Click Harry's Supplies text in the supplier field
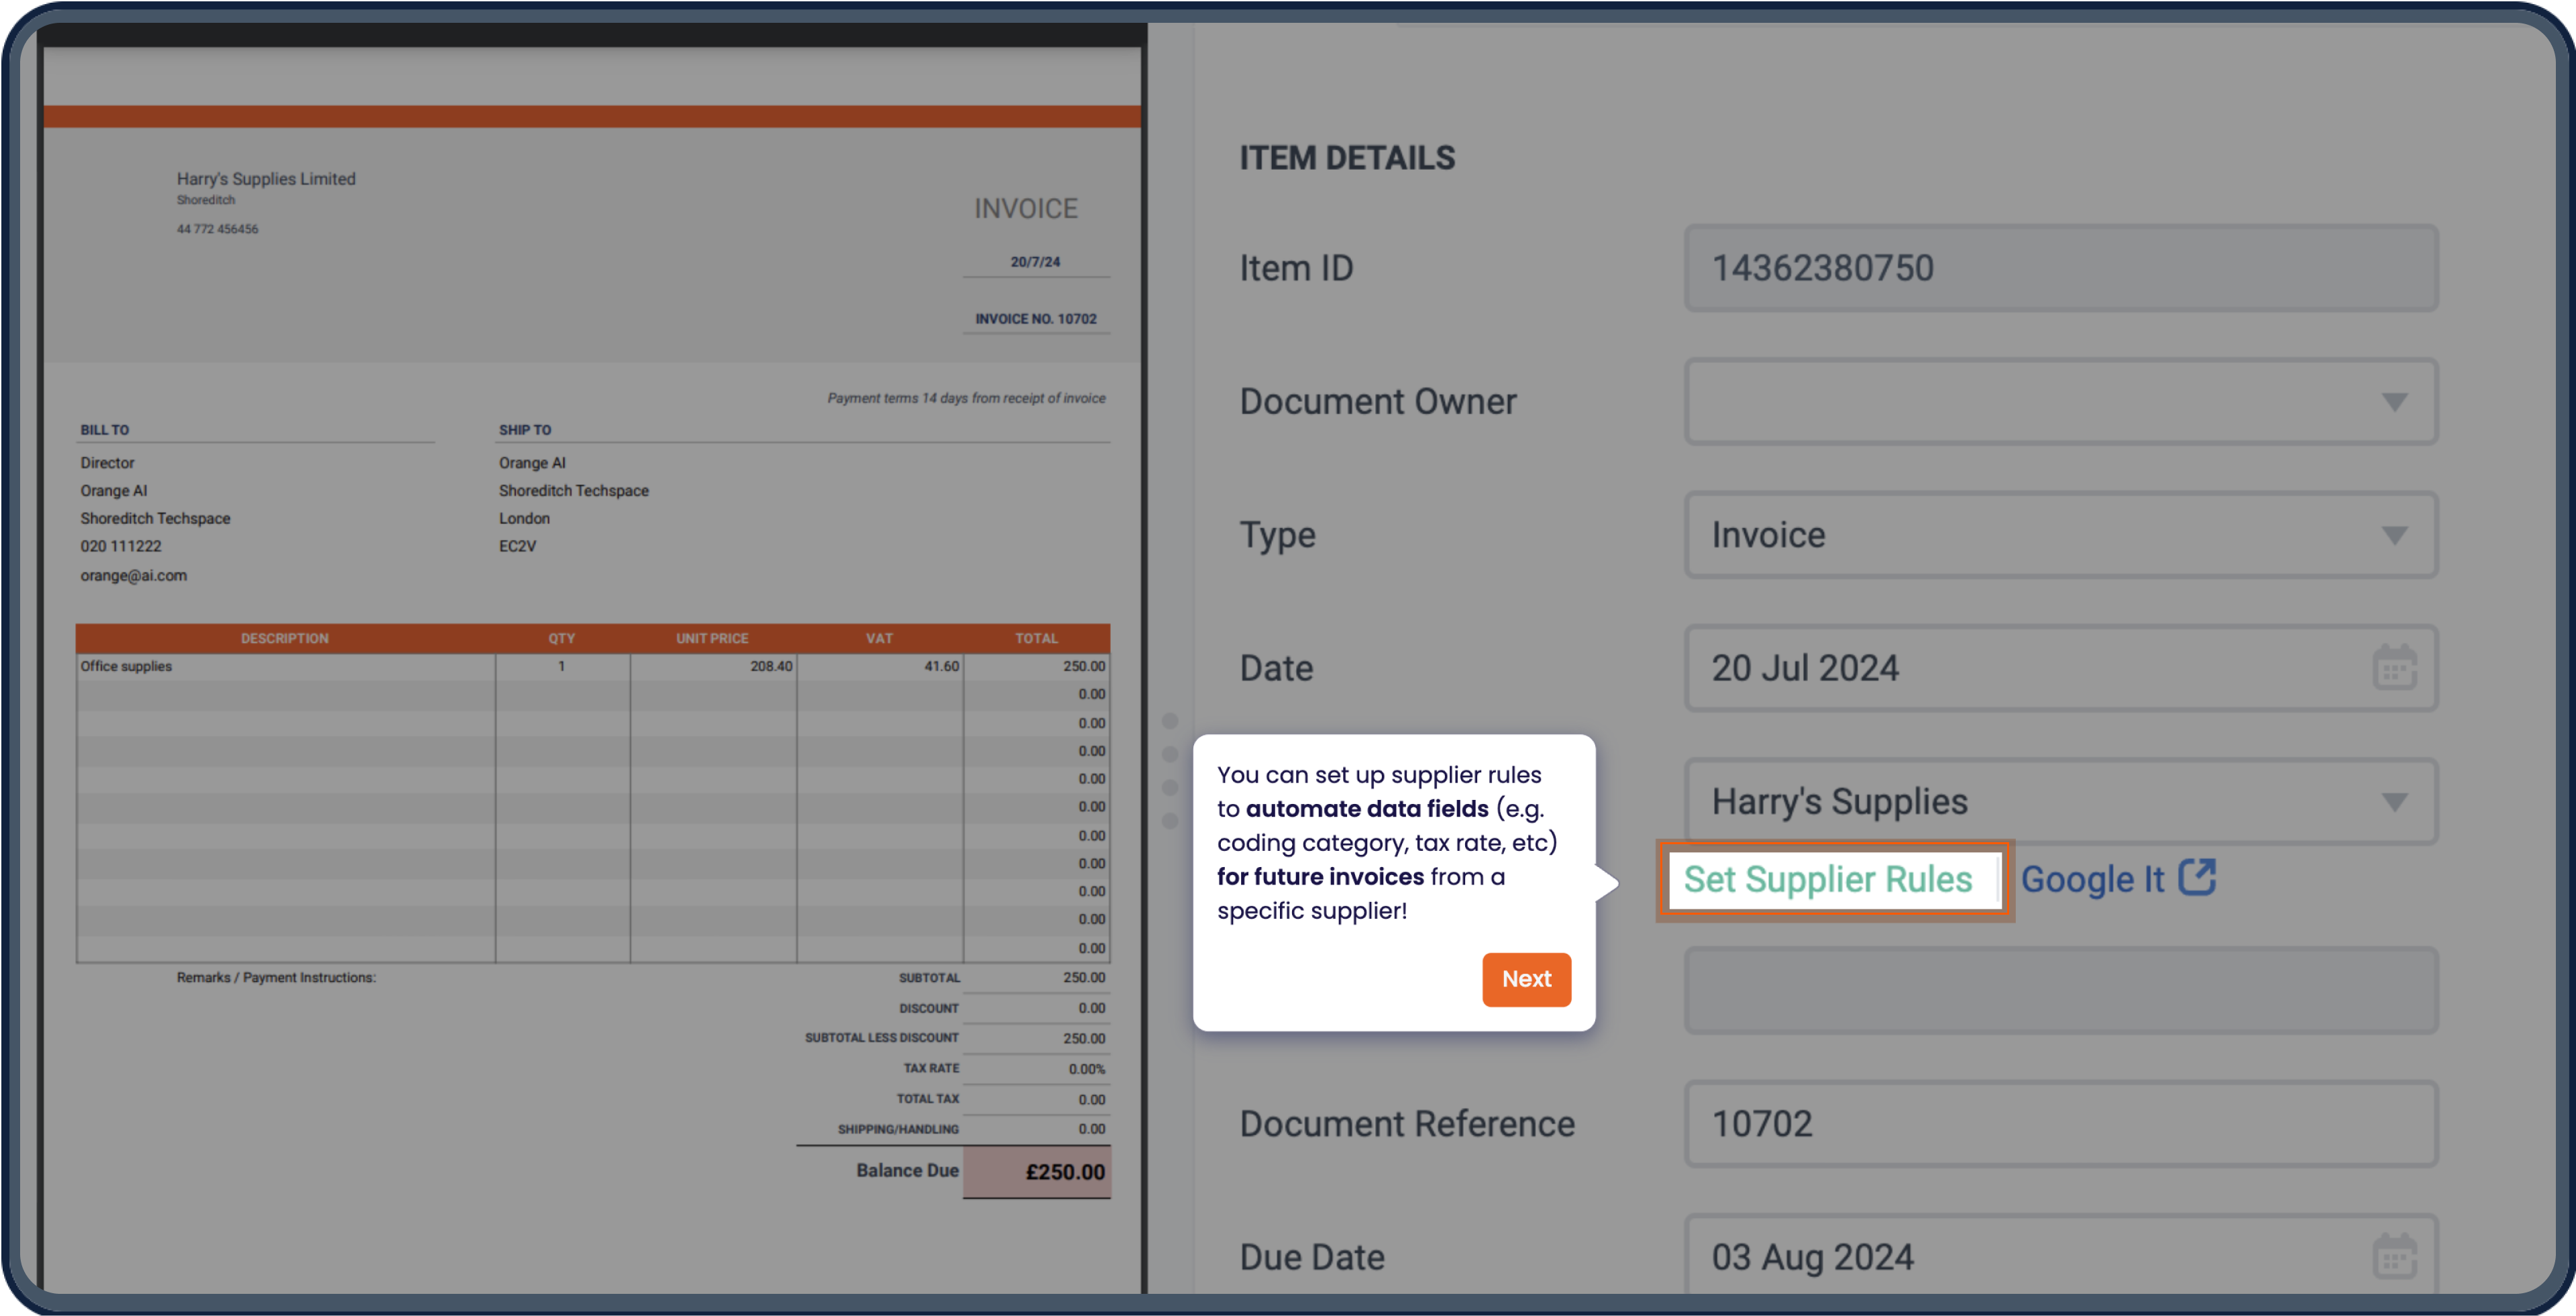The width and height of the screenshot is (2576, 1316). [x=1840, y=801]
